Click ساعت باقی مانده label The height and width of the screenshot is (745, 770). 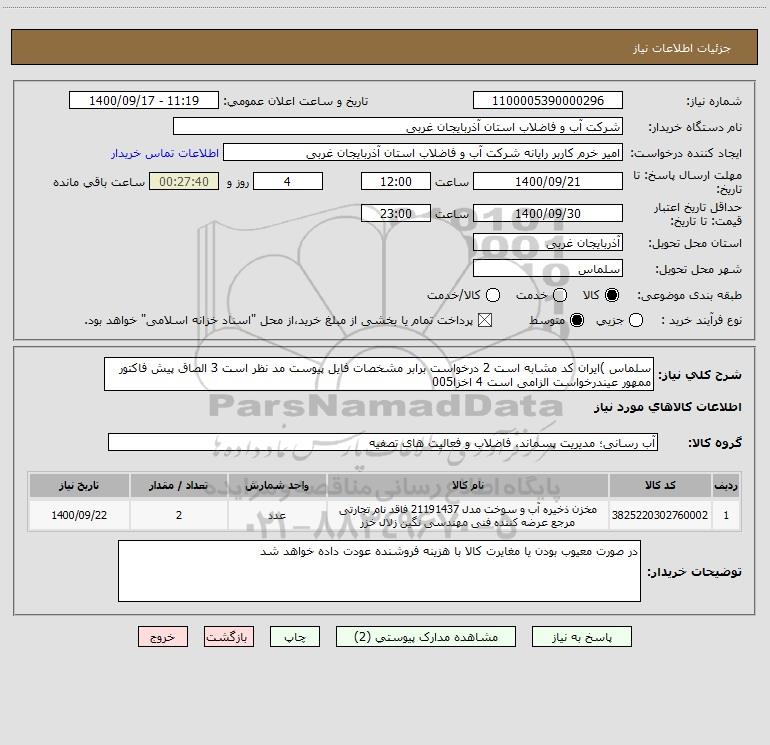point(99,182)
